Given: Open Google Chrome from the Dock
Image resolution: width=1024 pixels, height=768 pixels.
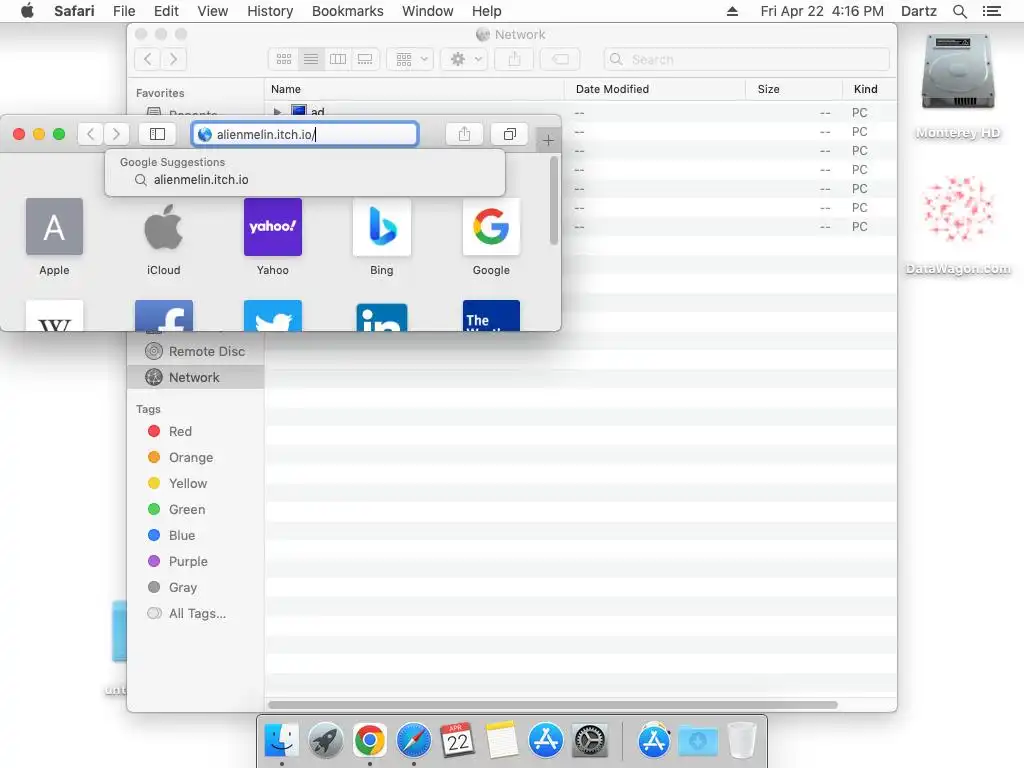Looking at the screenshot, I should pos(370,741).
